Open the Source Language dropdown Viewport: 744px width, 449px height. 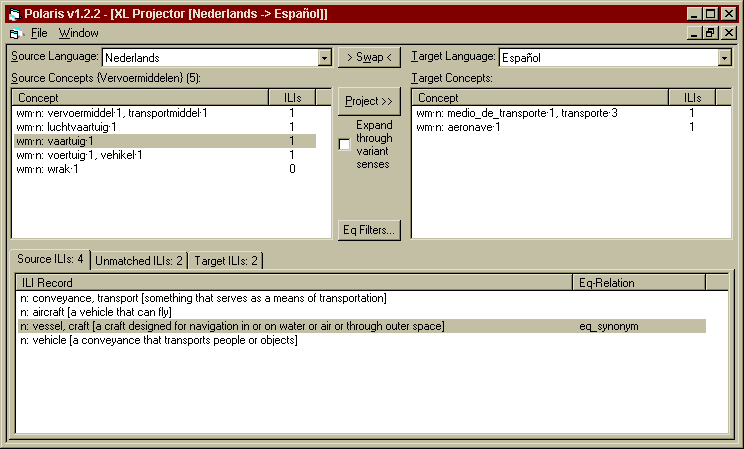coord(324,58)
